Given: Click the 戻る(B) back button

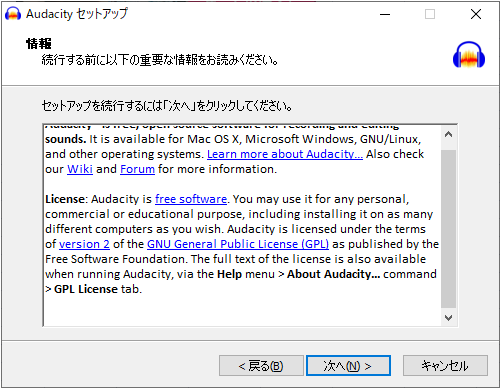Looking at the screenshot, I should click(261, 366).
